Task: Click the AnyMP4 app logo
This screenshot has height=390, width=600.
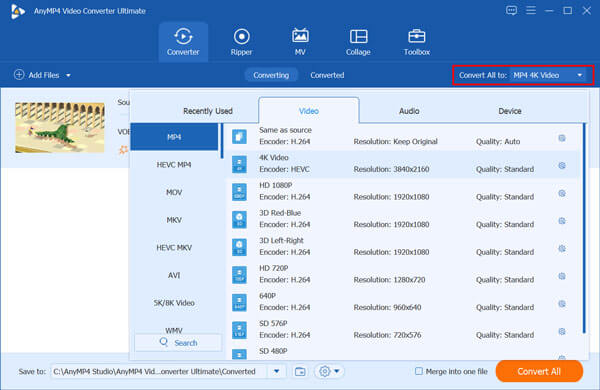Action: [17, 11]
